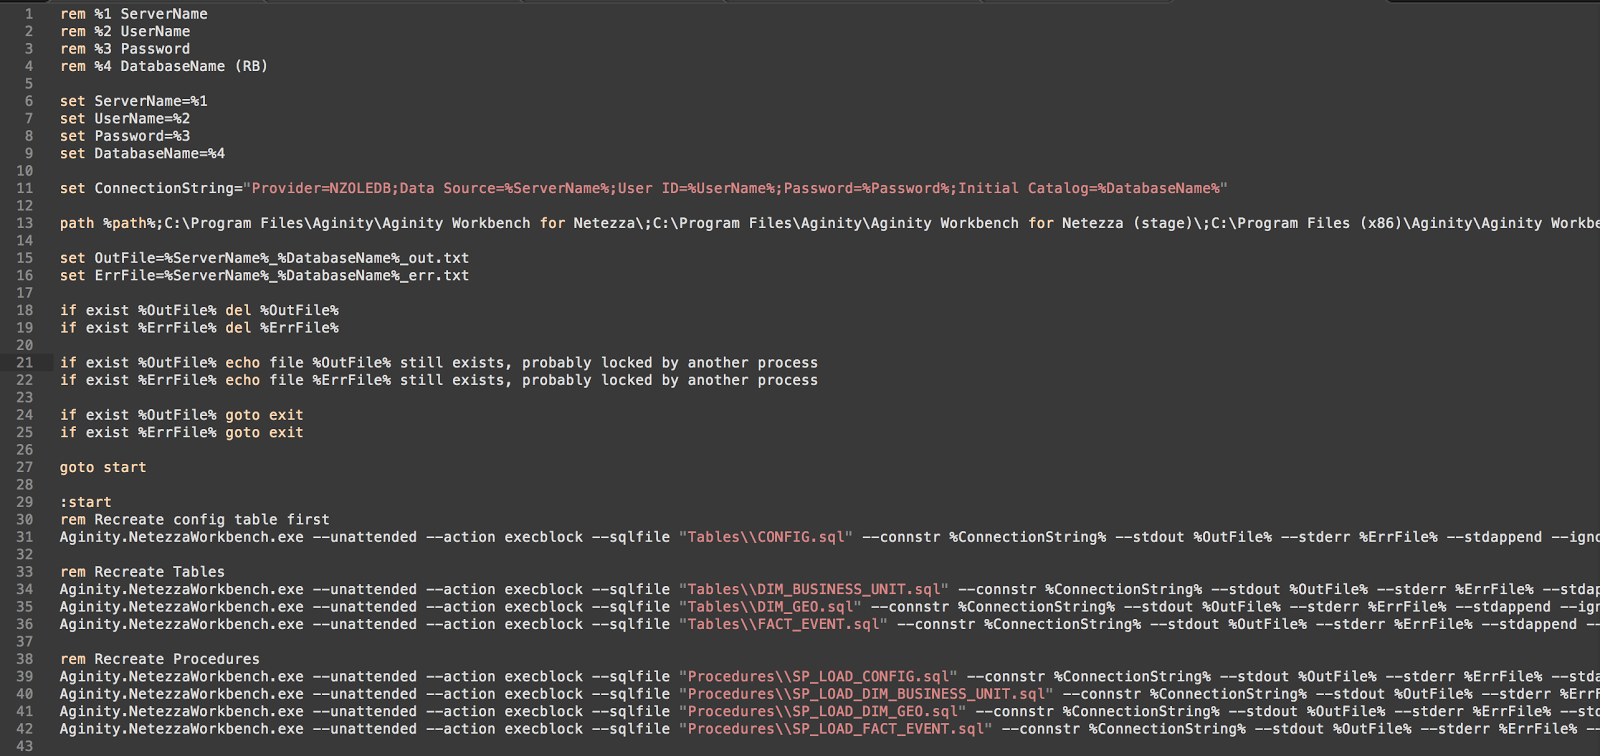
Task: Click the "Tables\\CONFIG.sql" string
Action: (x=766, y=537)
